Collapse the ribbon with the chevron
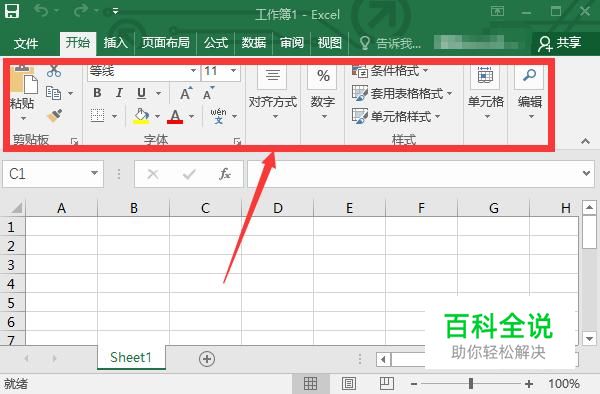This screenshot has height=394, width=600. click(585, 141)
